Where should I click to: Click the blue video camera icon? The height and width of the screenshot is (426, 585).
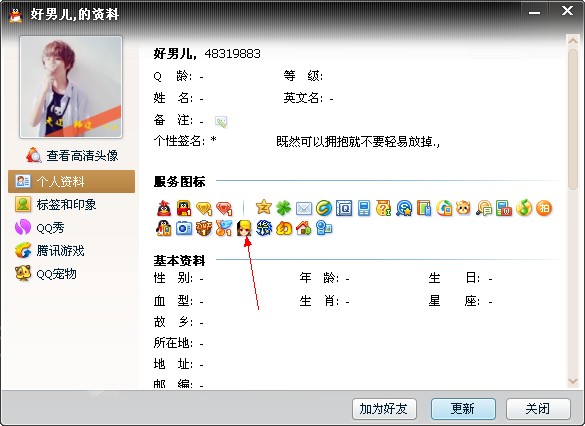pos(324,228)
